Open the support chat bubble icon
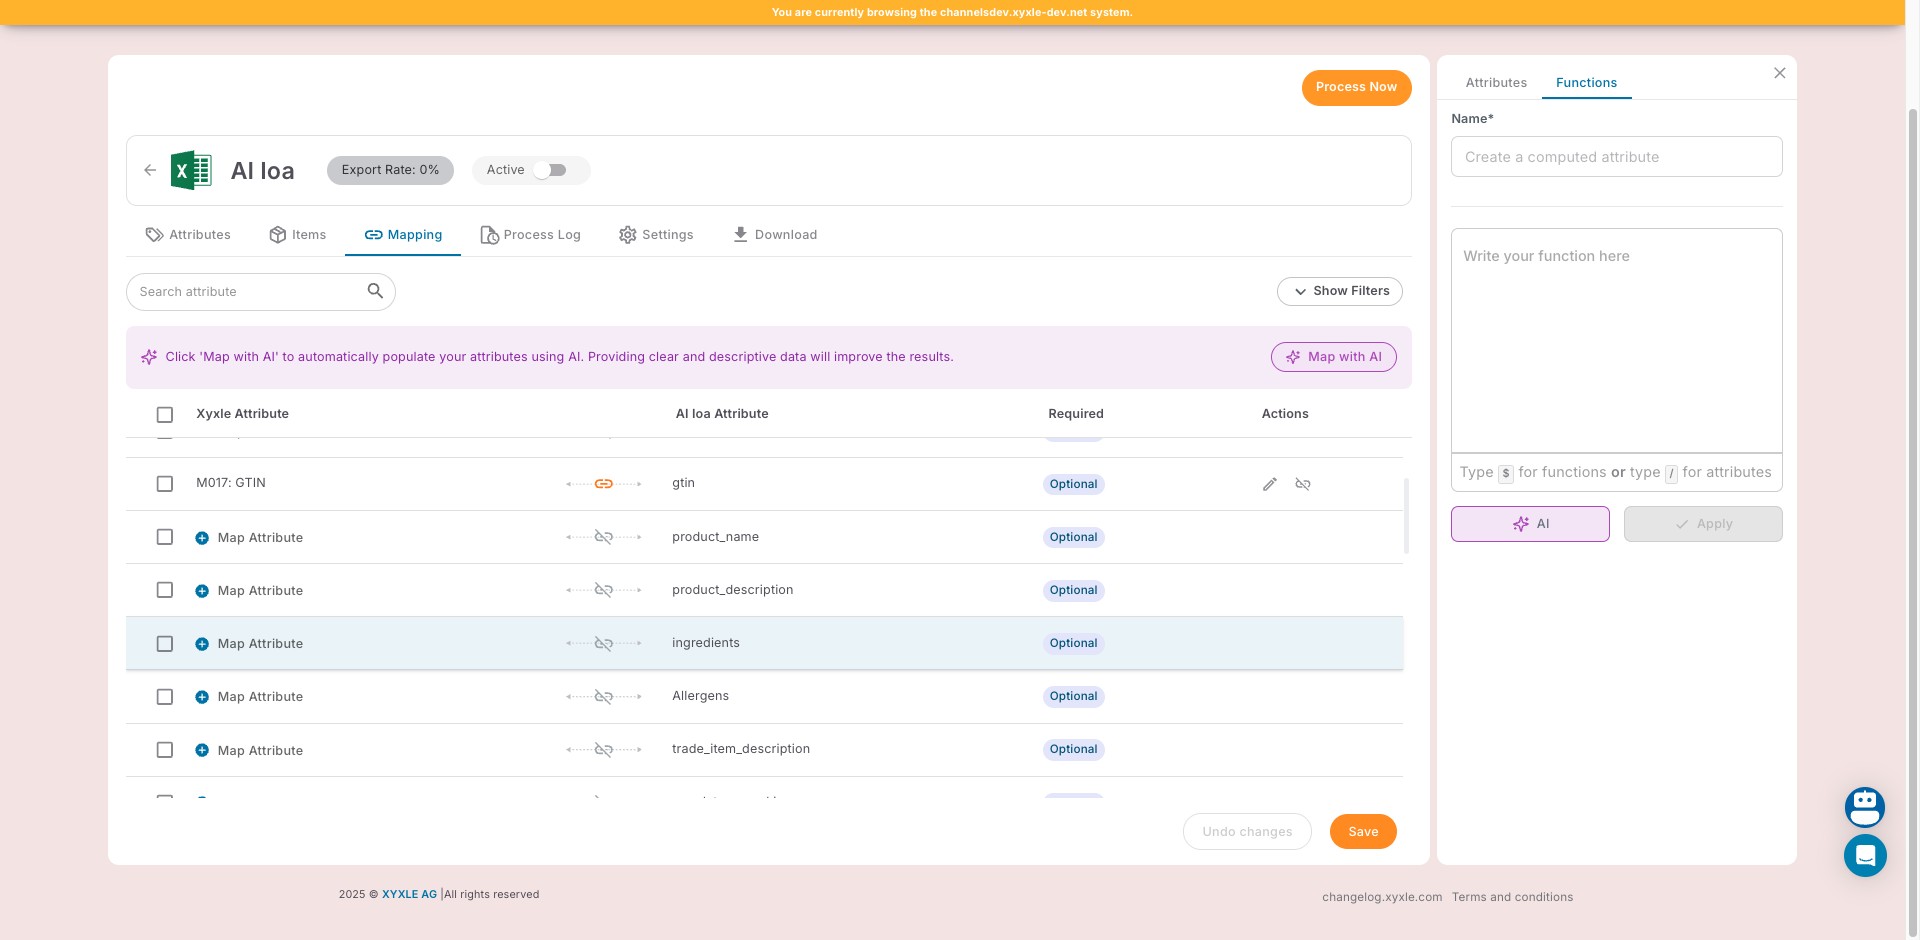The width and height of the screenshot is (1920, 940). click(x=1864, y=856)
